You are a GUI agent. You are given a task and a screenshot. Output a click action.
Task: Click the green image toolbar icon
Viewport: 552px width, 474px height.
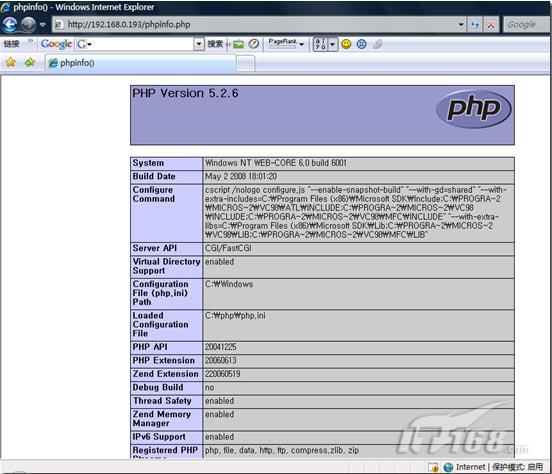[x=239, y=44]
